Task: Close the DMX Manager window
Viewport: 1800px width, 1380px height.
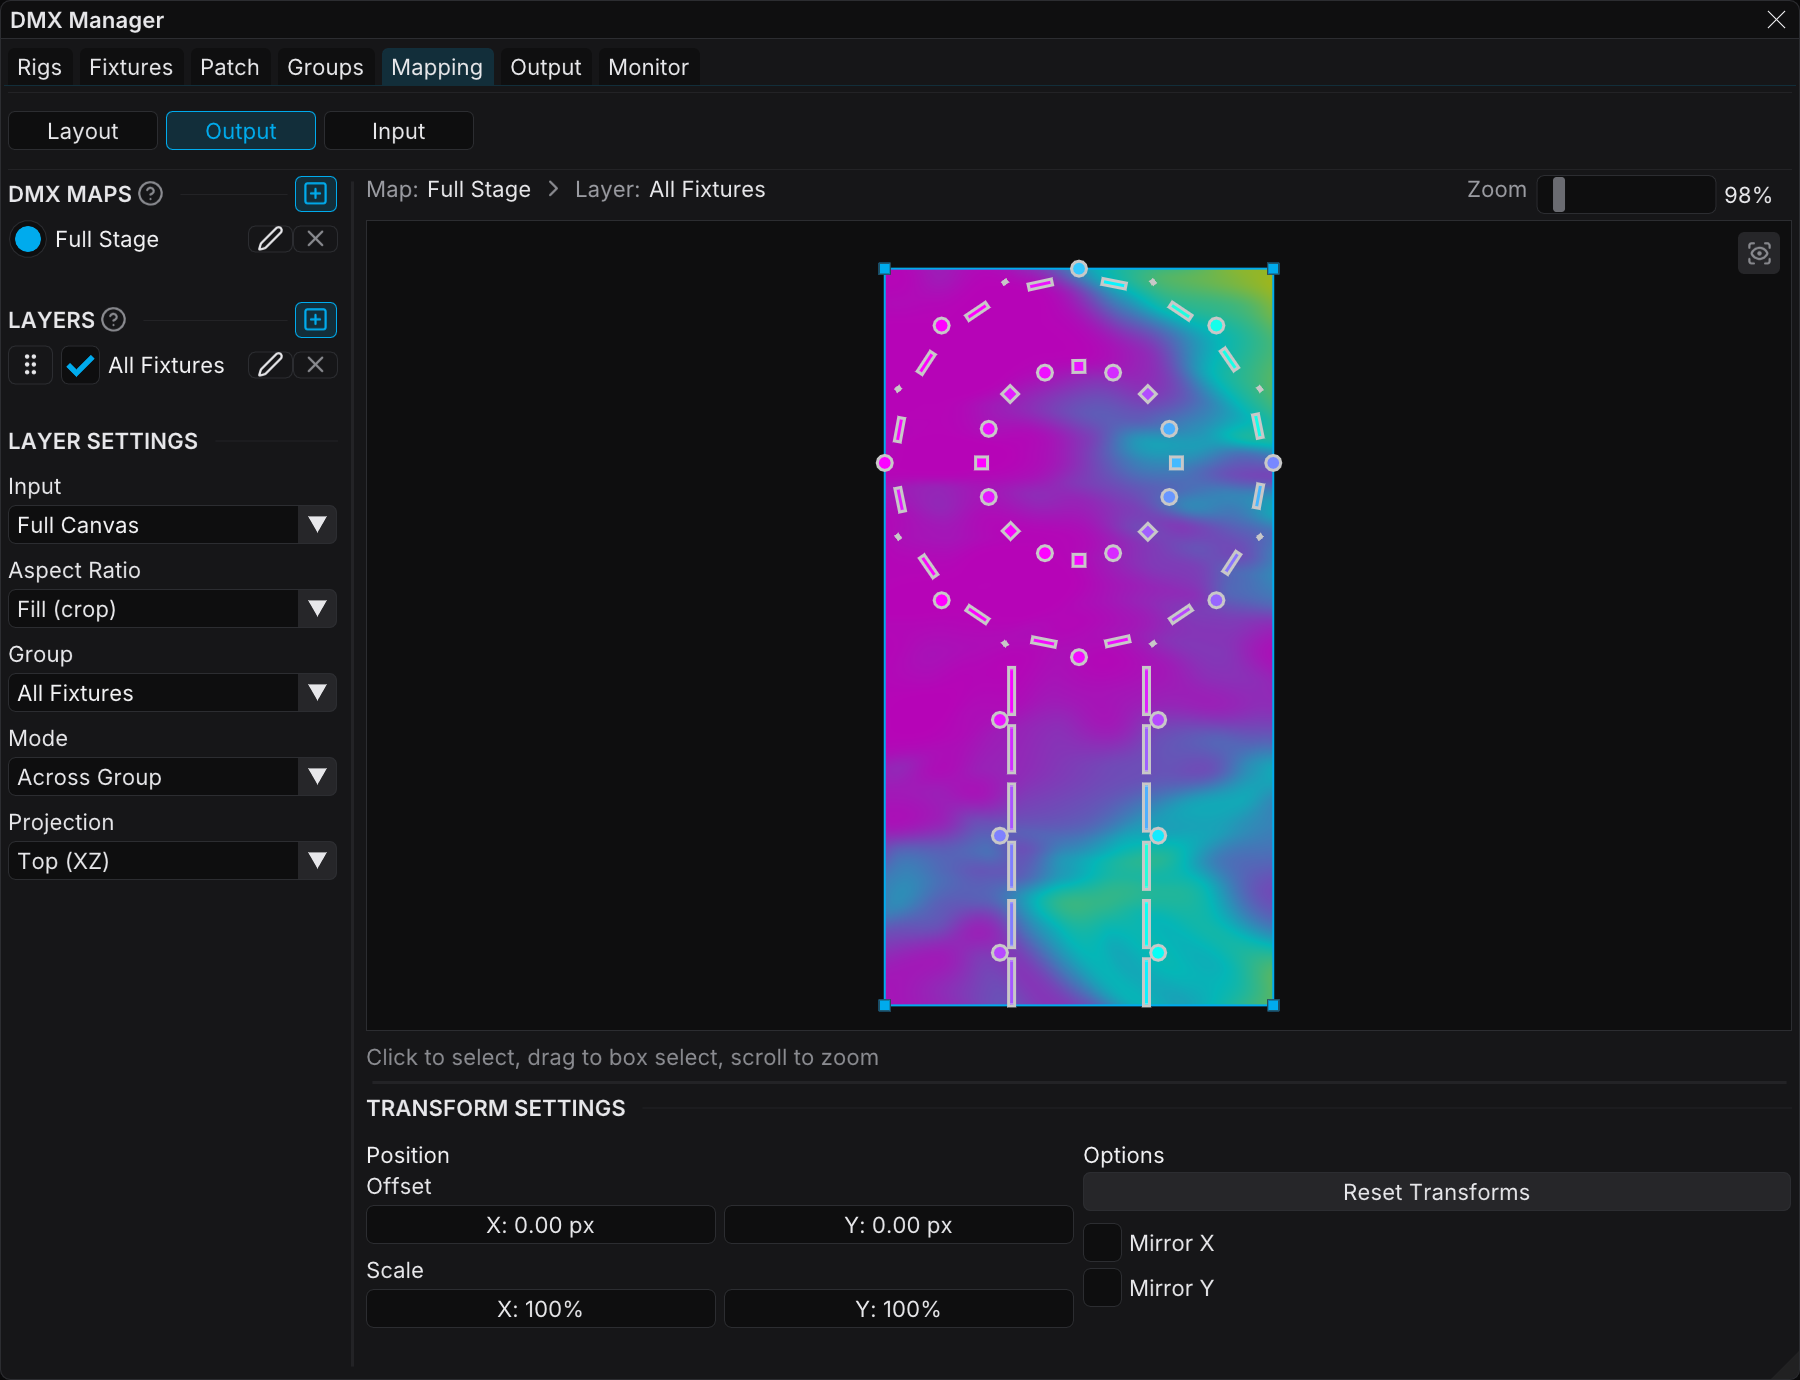Action: pos(1776,20)
